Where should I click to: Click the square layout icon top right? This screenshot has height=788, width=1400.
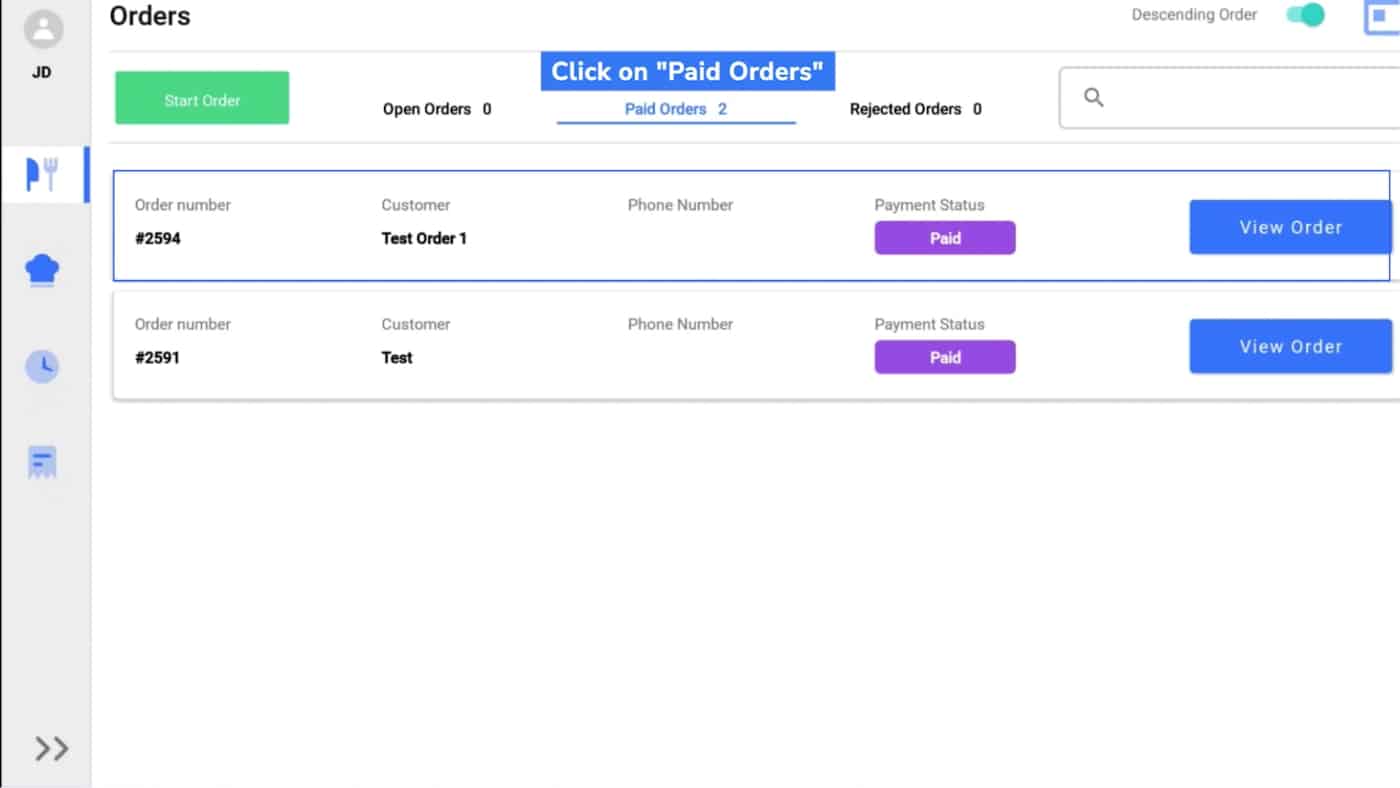(x=1382, y=16)
